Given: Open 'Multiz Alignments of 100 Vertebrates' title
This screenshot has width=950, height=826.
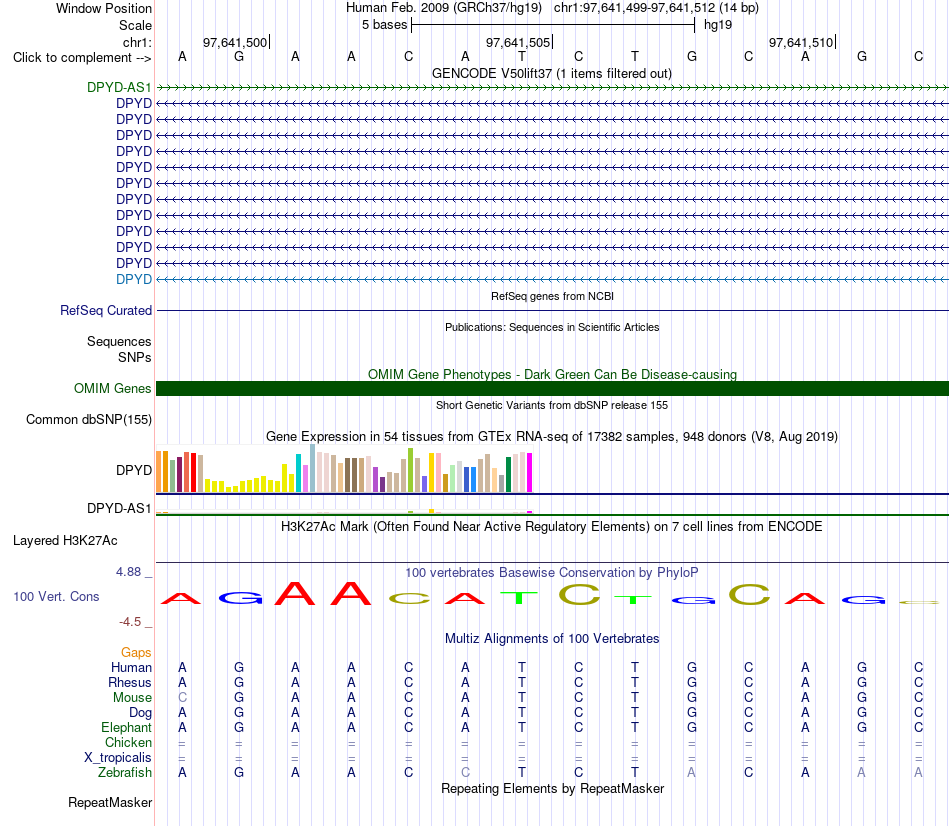Looking at the screenshot, I should point(552,639).
